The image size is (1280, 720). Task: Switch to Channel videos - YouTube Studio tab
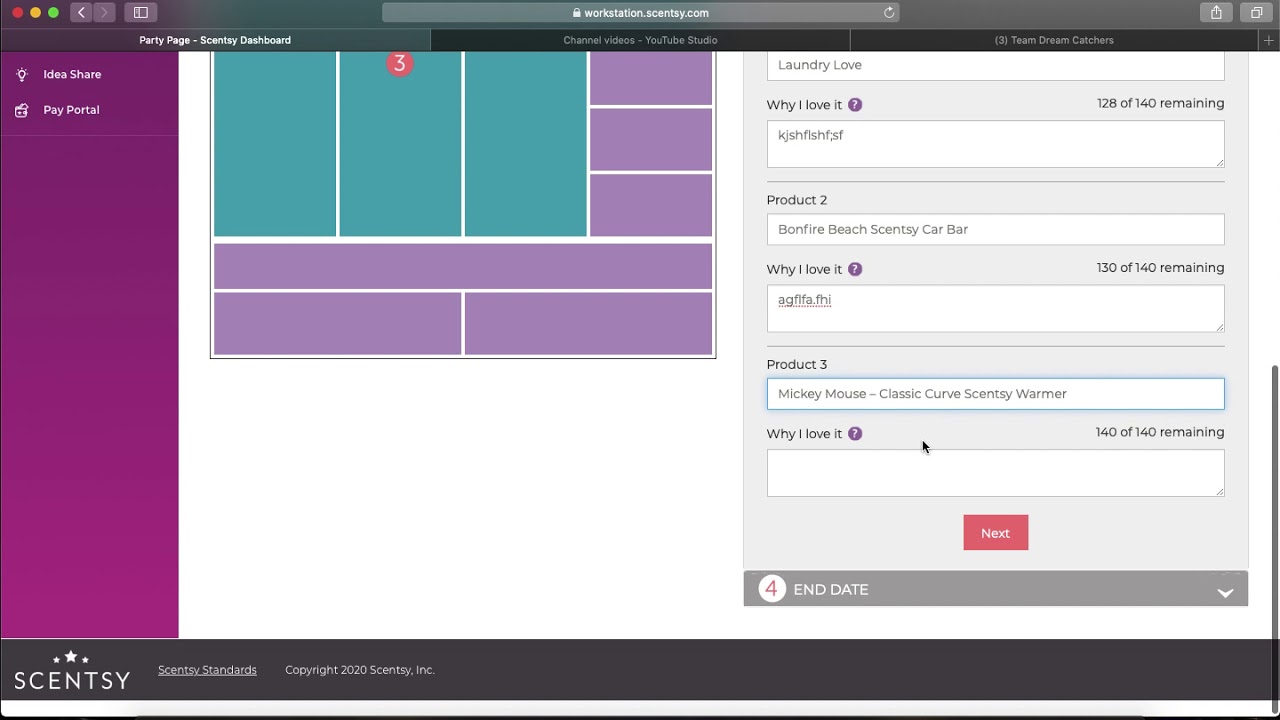coord(640,40)
